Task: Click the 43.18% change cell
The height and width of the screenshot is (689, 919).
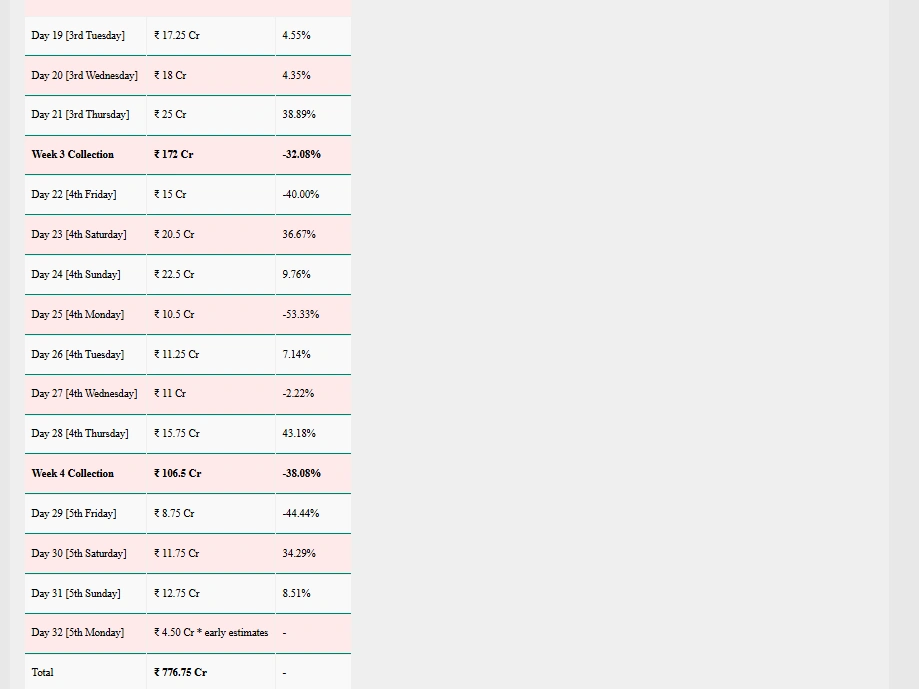Action: coord(298,434)
